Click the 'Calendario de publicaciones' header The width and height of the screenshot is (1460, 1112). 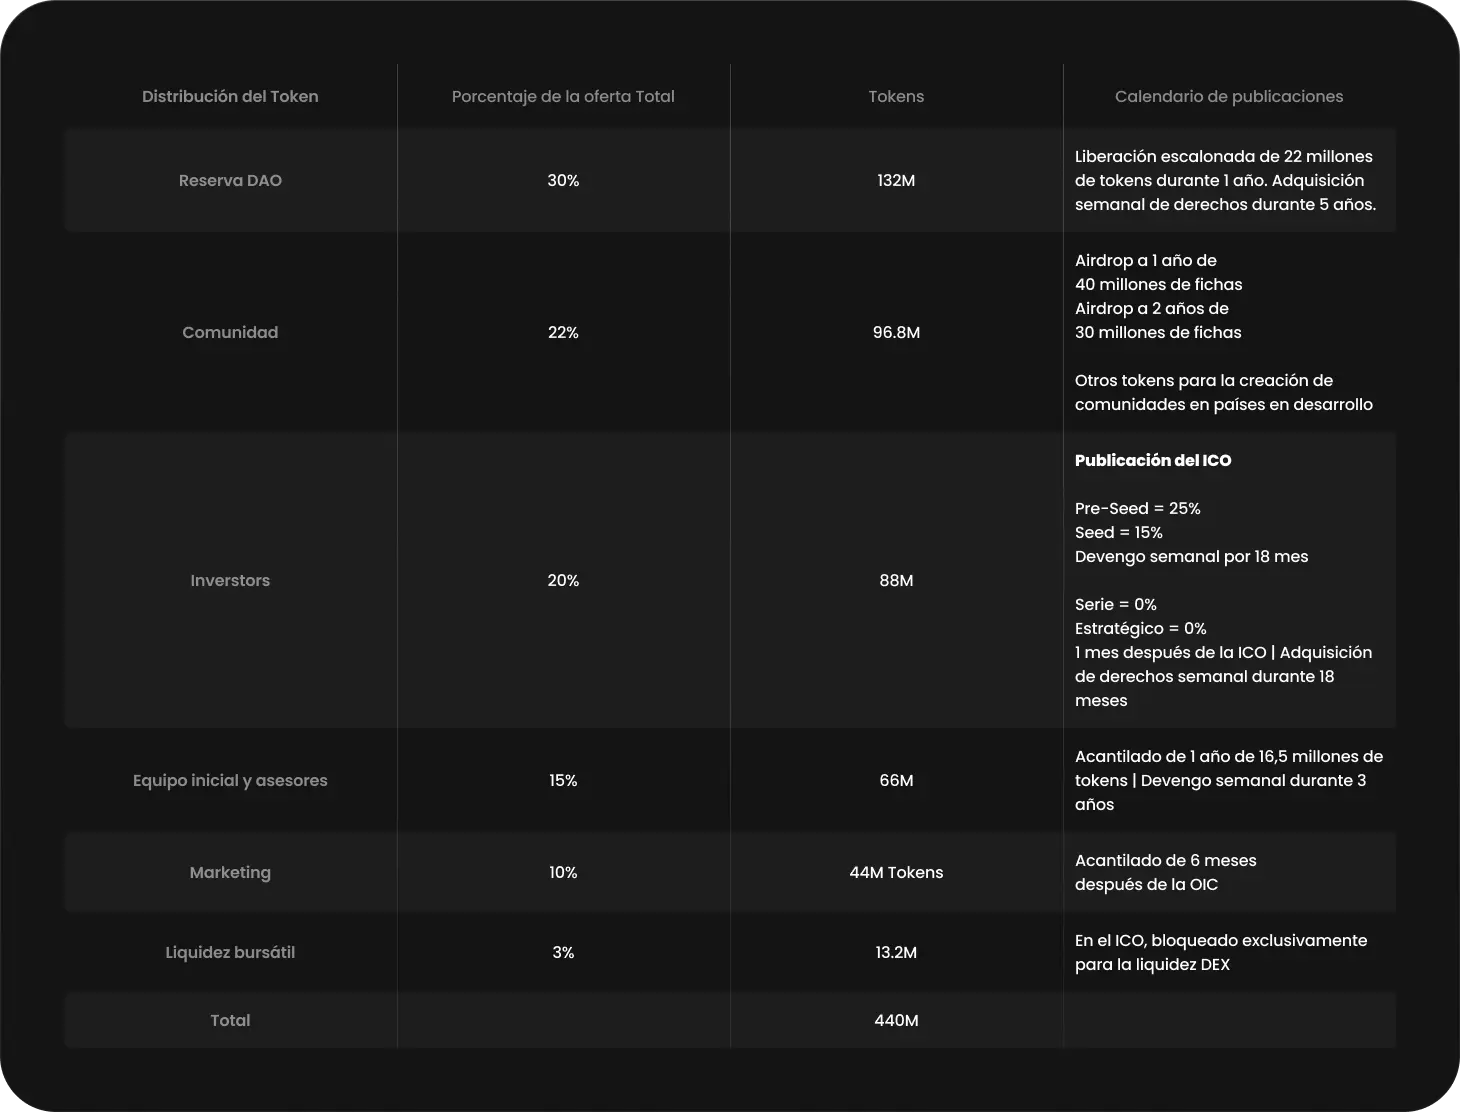click(x=1228, y=97)
